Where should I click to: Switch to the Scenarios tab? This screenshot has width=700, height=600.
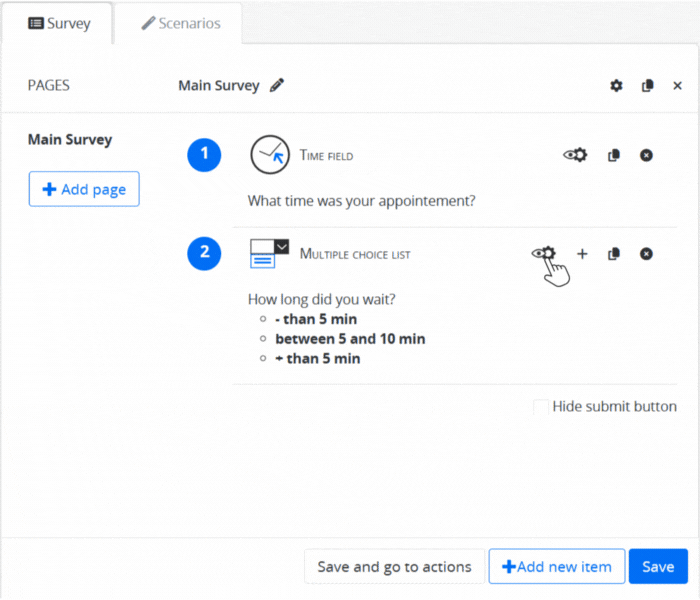pos(179,23)
